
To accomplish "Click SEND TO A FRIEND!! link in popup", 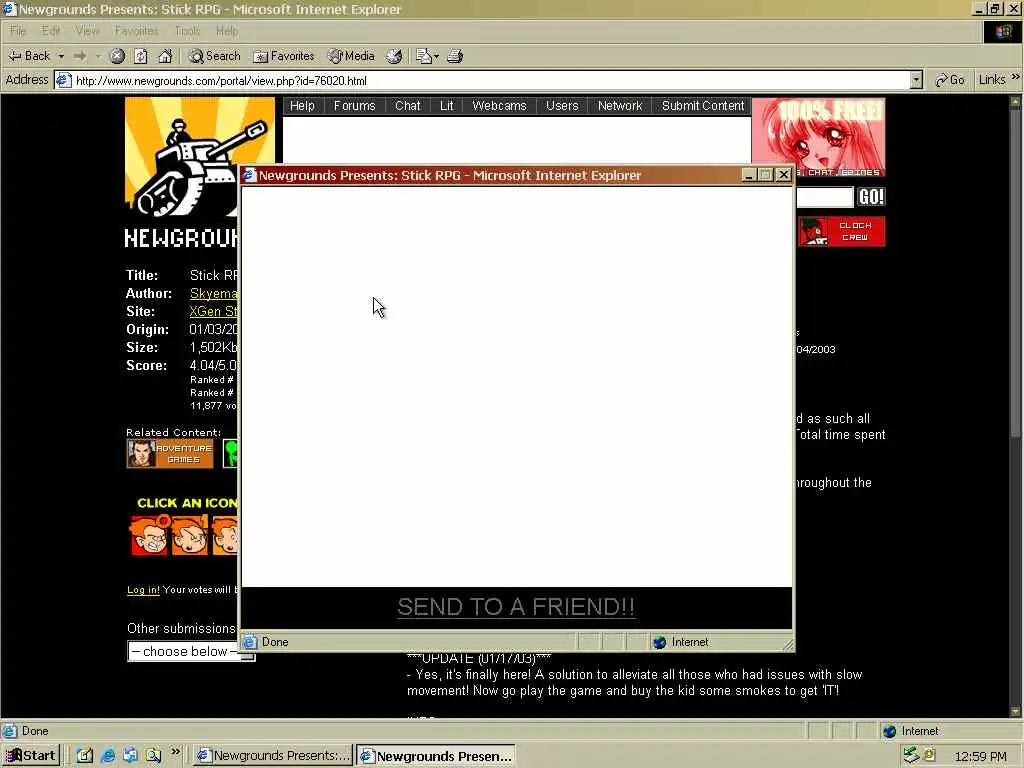I will [516, 607].
